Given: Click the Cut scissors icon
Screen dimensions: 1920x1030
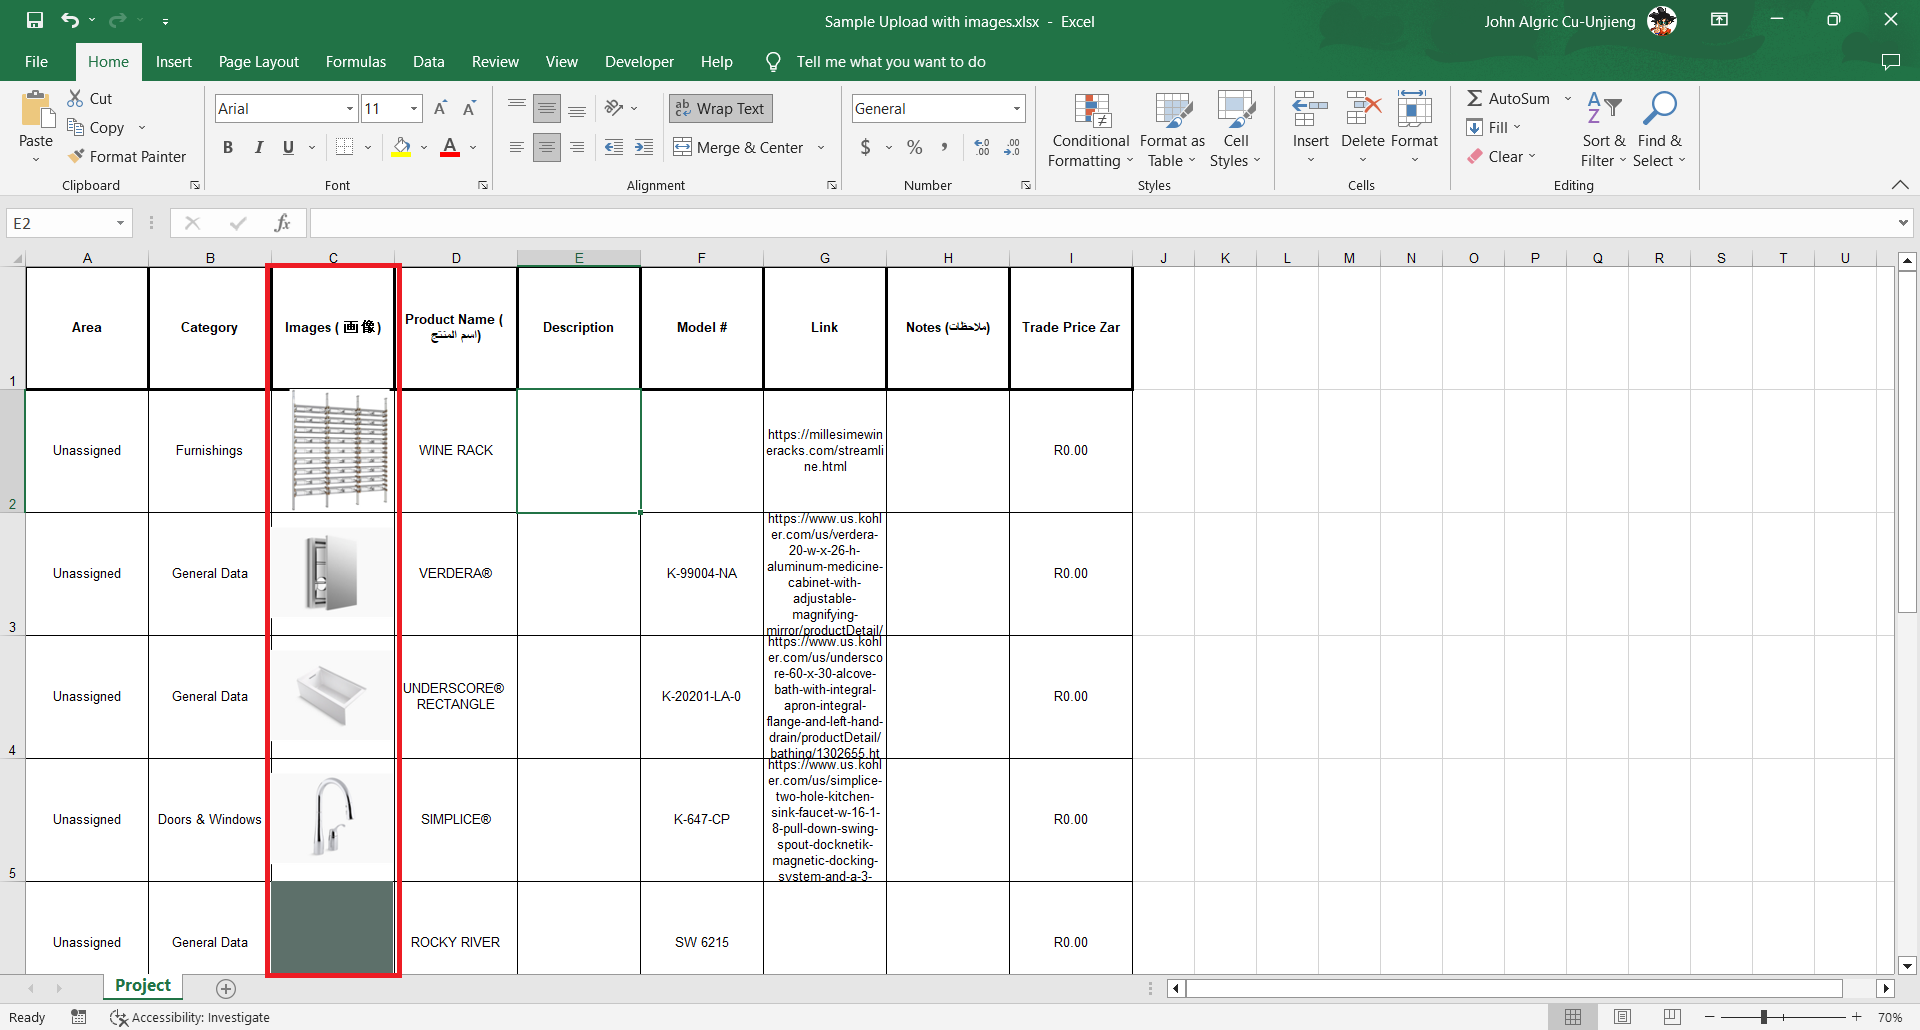Looking at the screenshot, I should pos(75,98).
